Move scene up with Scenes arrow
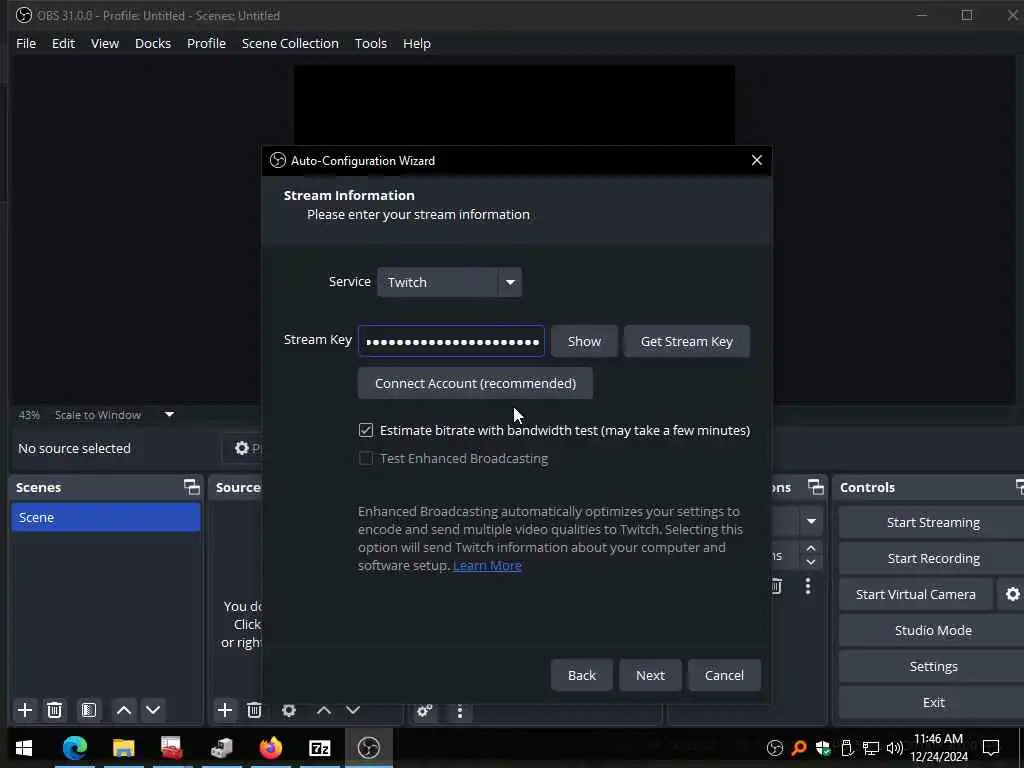This screenshot has width=1024, height=768. (123, 710)
